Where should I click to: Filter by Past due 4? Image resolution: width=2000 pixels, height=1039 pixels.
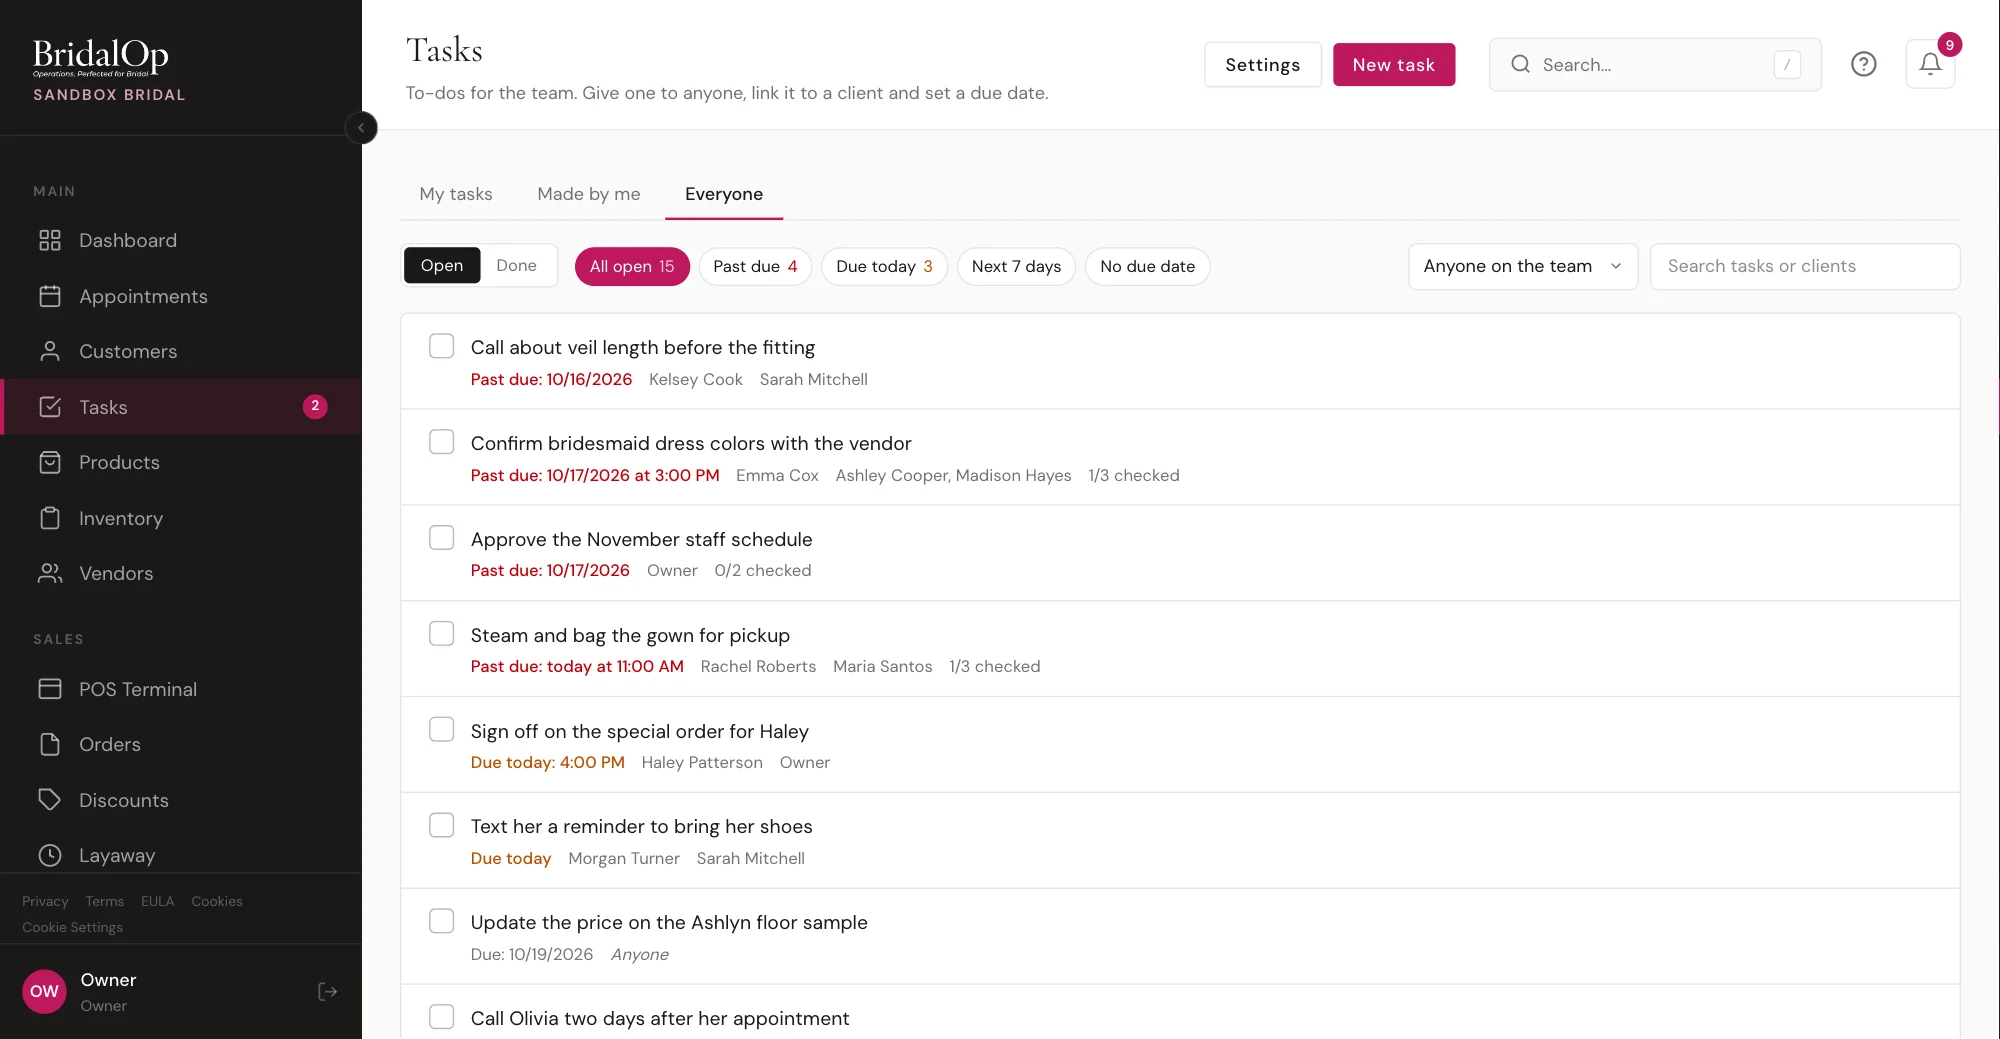(x=755, y=266)
